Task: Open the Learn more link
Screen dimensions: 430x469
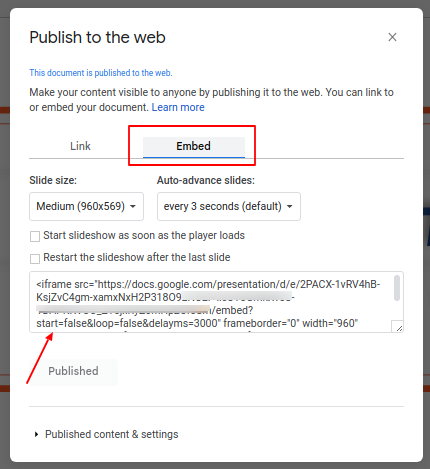Action: 178,107
